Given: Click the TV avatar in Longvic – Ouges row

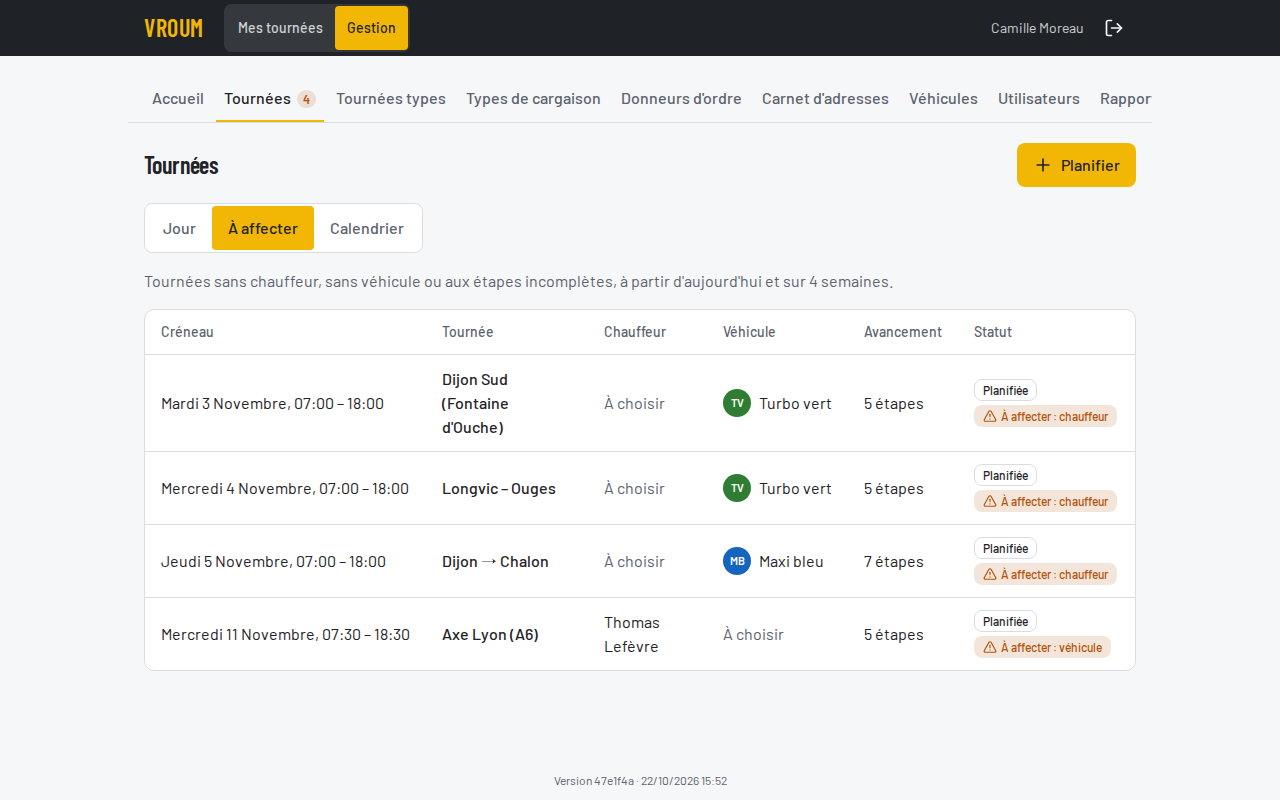Looking at the screenshot, I should (x=737, y=488).
